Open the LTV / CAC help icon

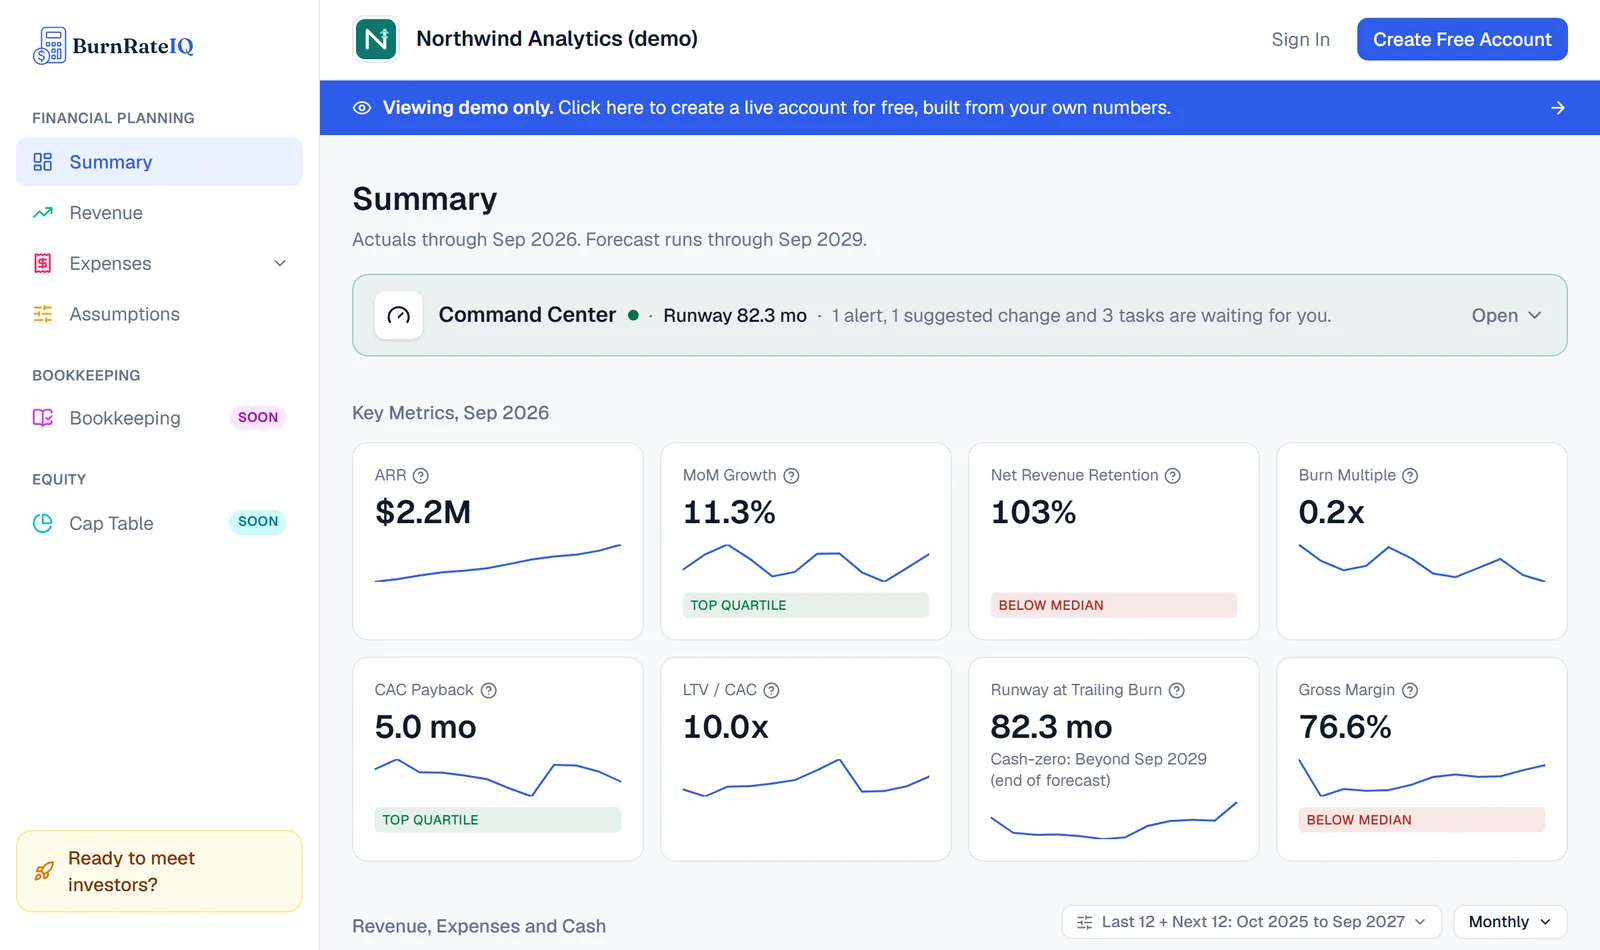pyautogui.click(x=771, y=690)
